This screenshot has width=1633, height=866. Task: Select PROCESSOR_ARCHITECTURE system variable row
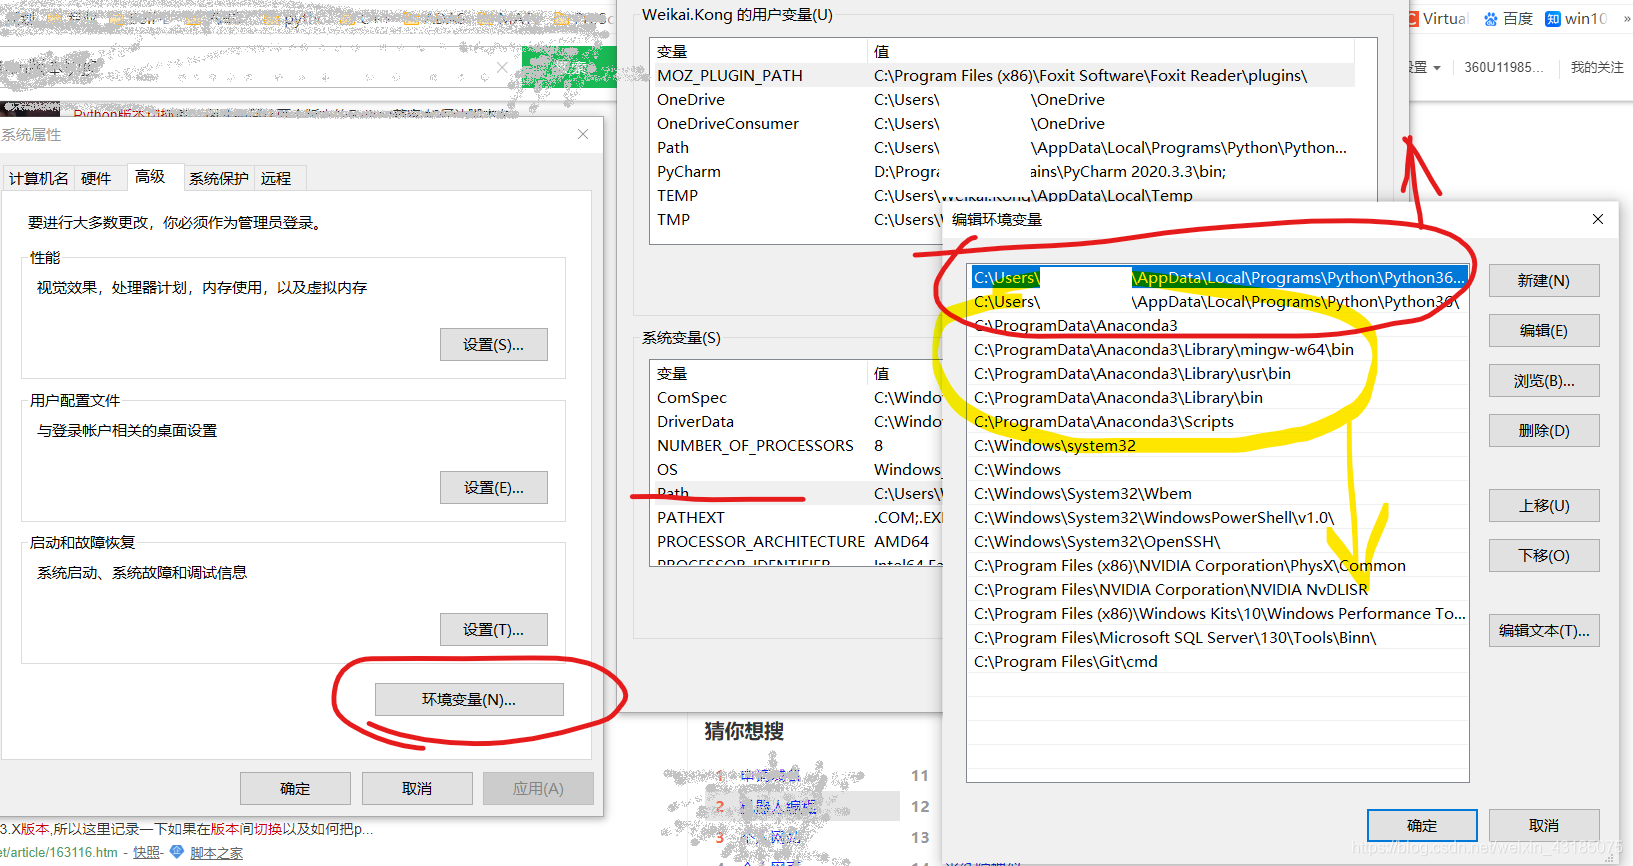tap(797, 542)
